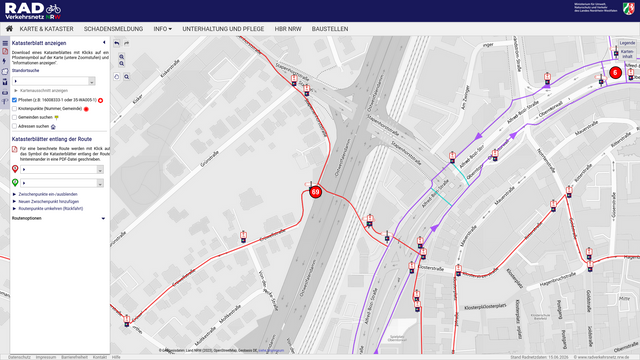640x360 pixels.
Task: Open the Barrierefreiheit footer link
Action: click(74, 357)
